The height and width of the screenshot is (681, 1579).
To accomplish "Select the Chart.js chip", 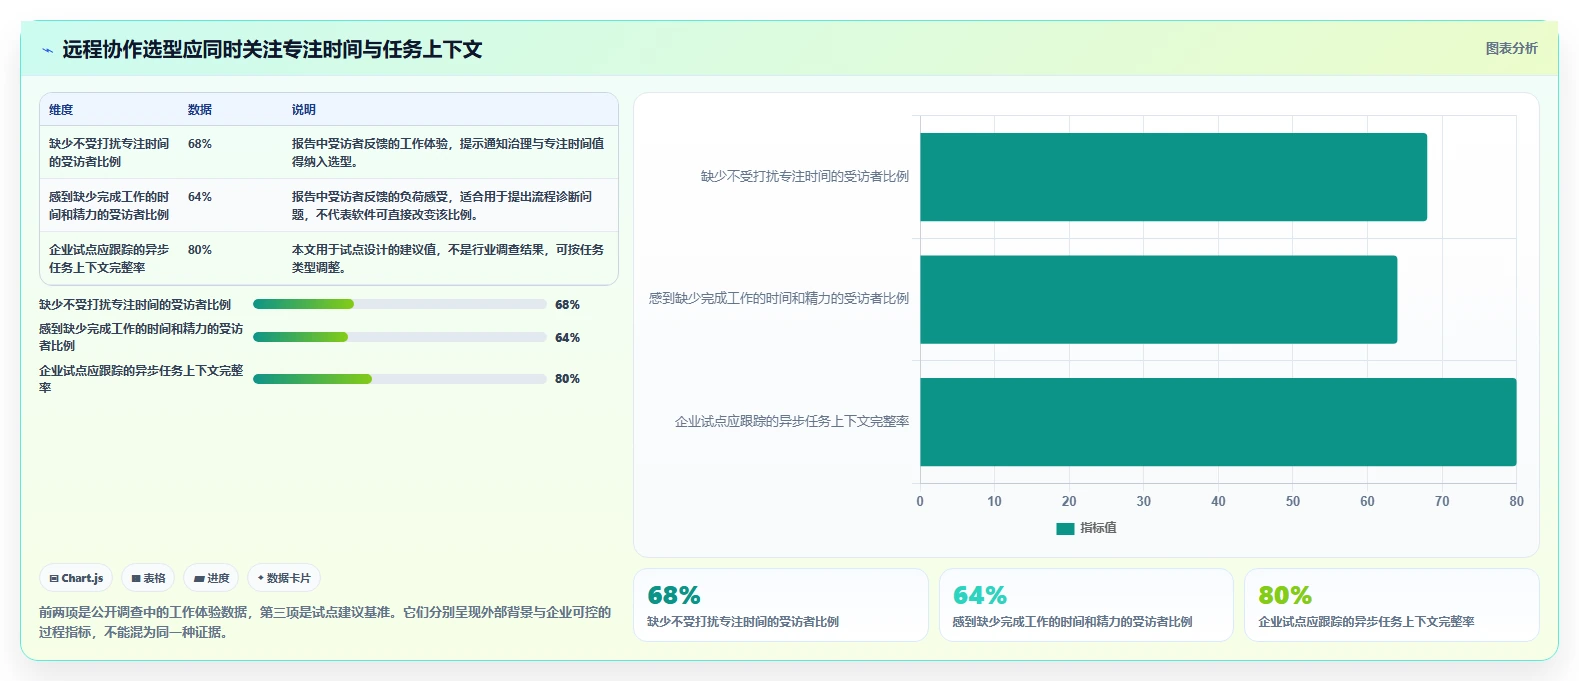I will (x=76, y=578).
